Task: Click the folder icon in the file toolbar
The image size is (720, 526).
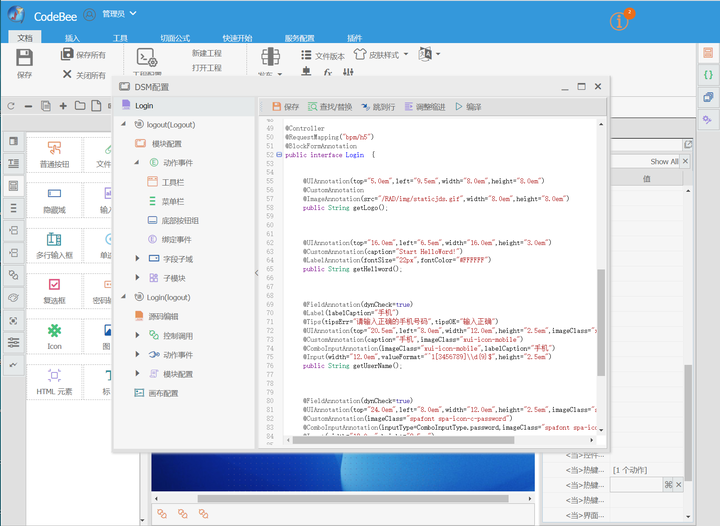Action: pos(80,106)
